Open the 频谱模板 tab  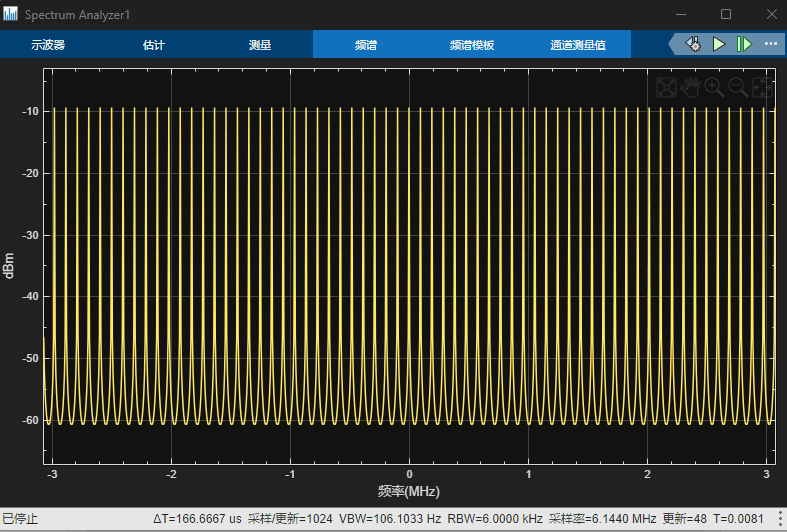472,45
